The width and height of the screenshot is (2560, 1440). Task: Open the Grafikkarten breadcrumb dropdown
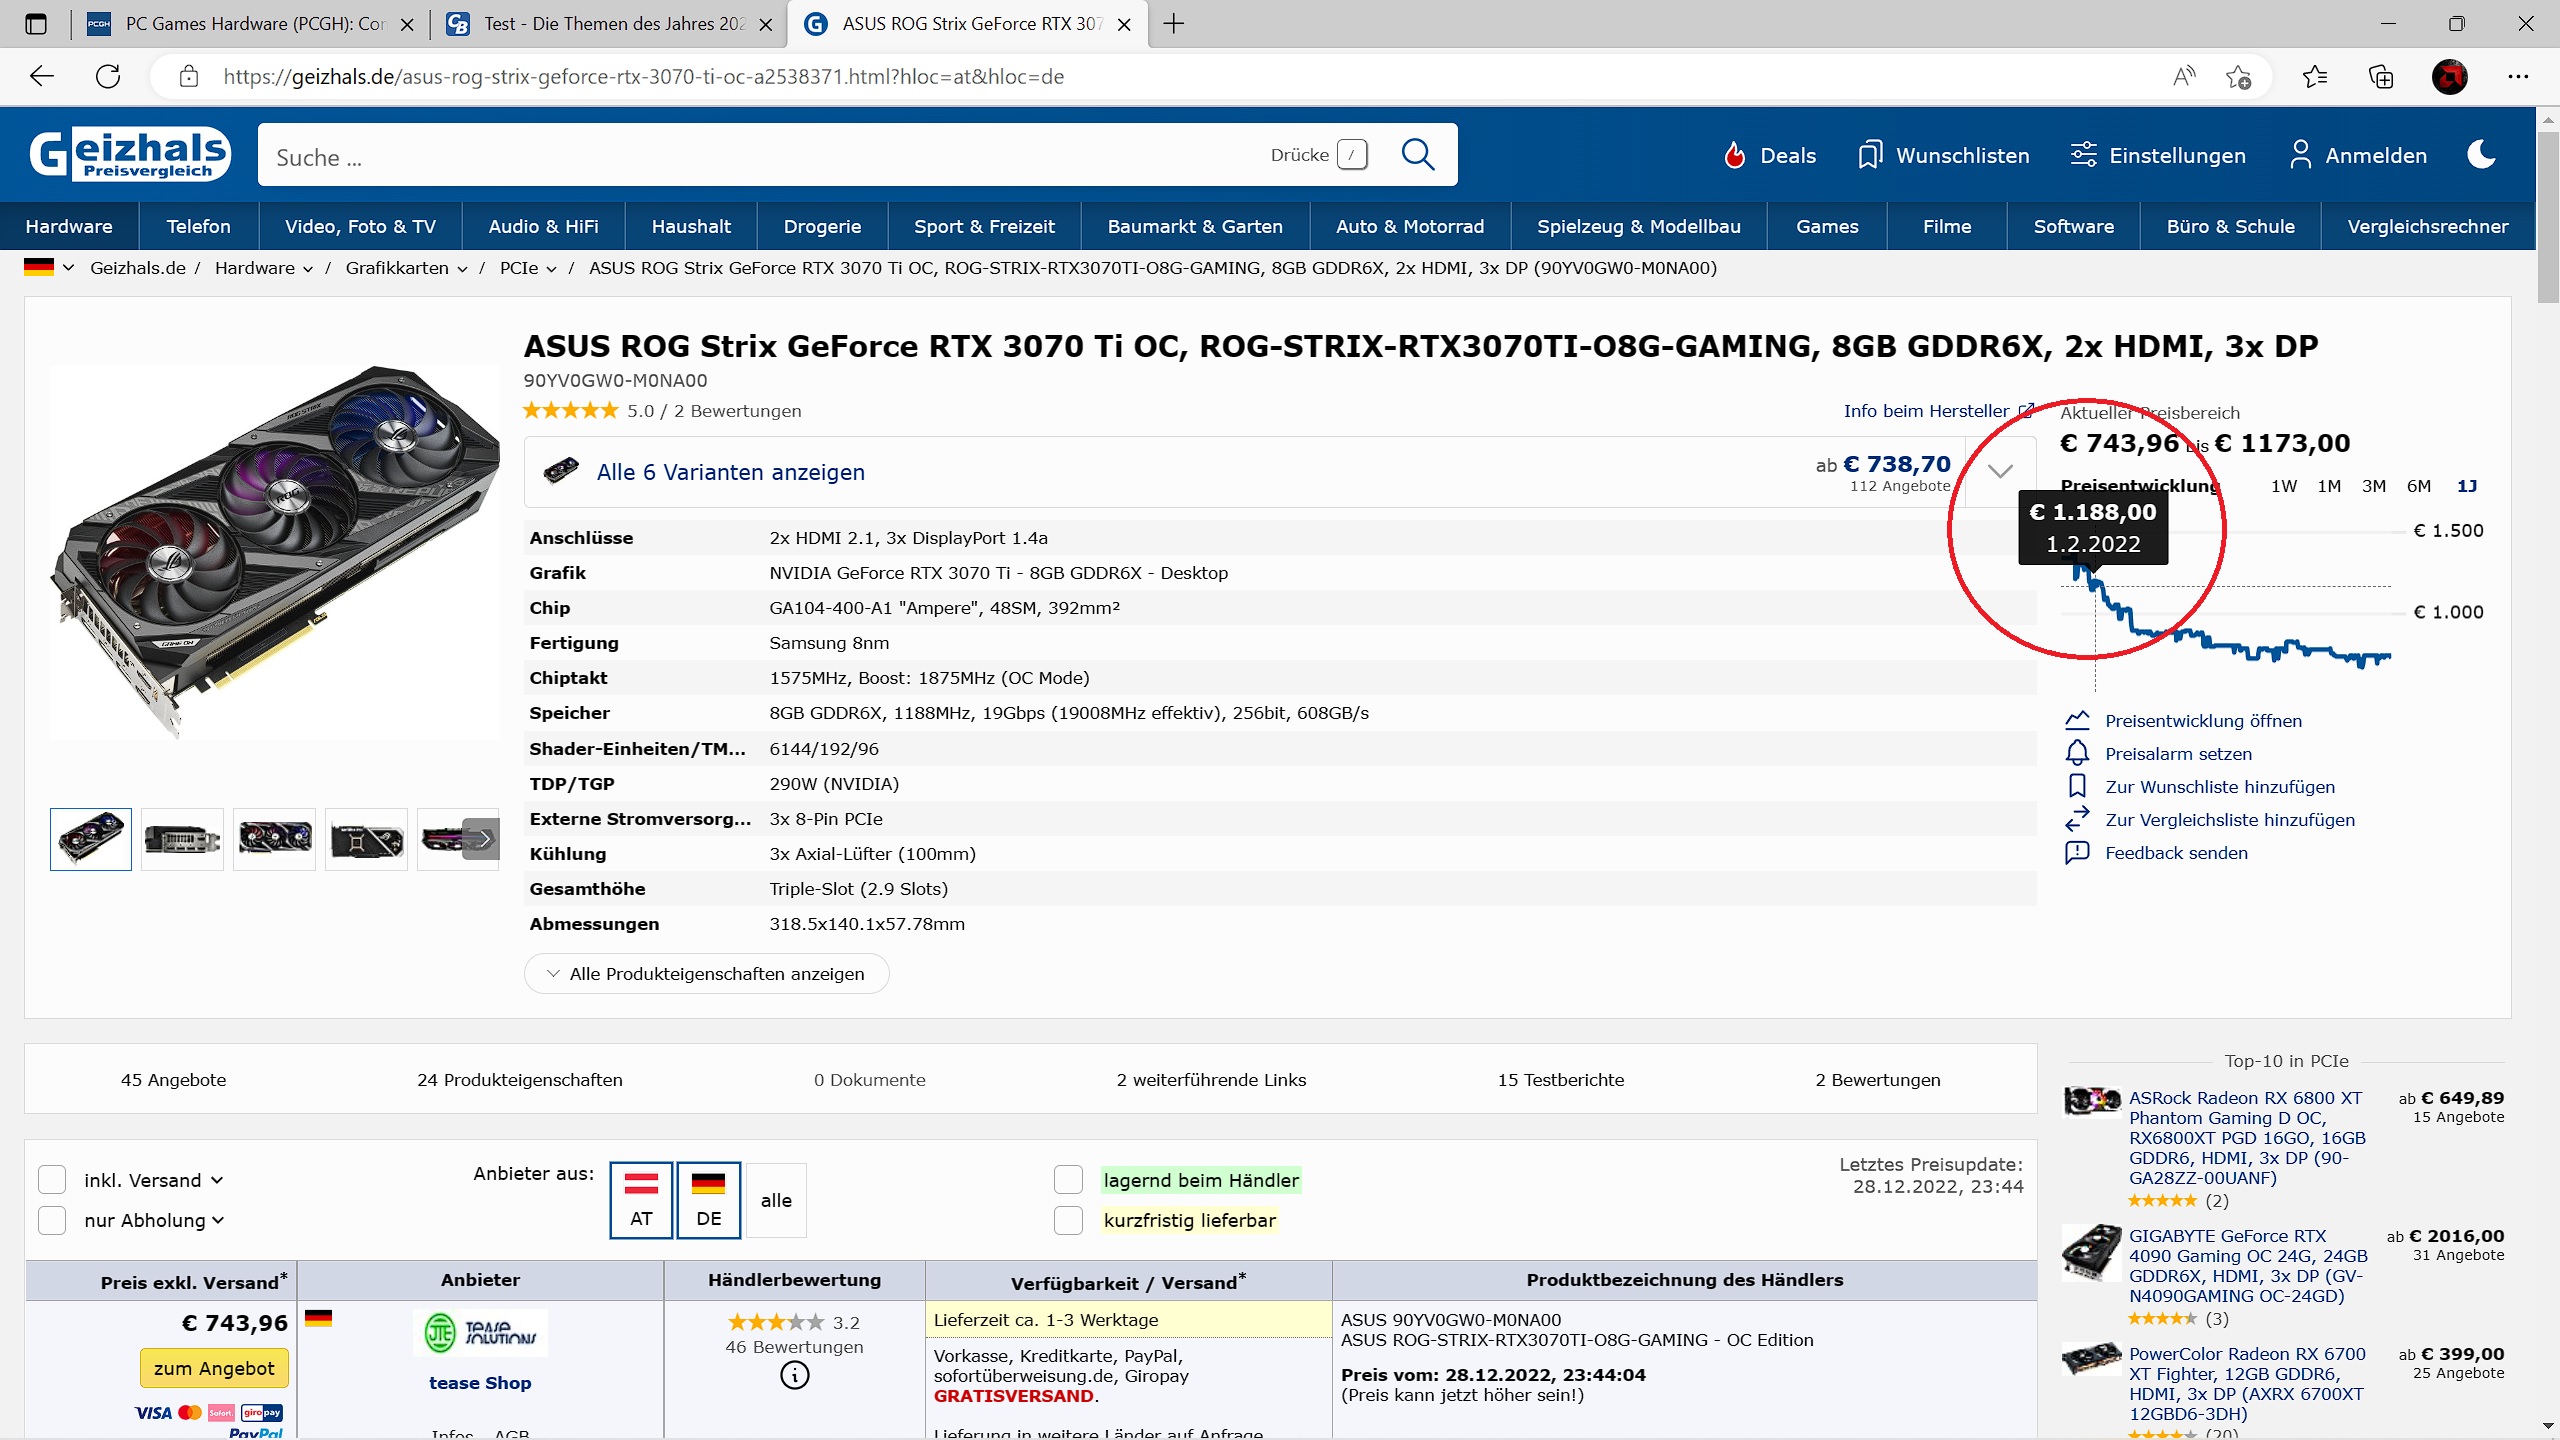462,269
